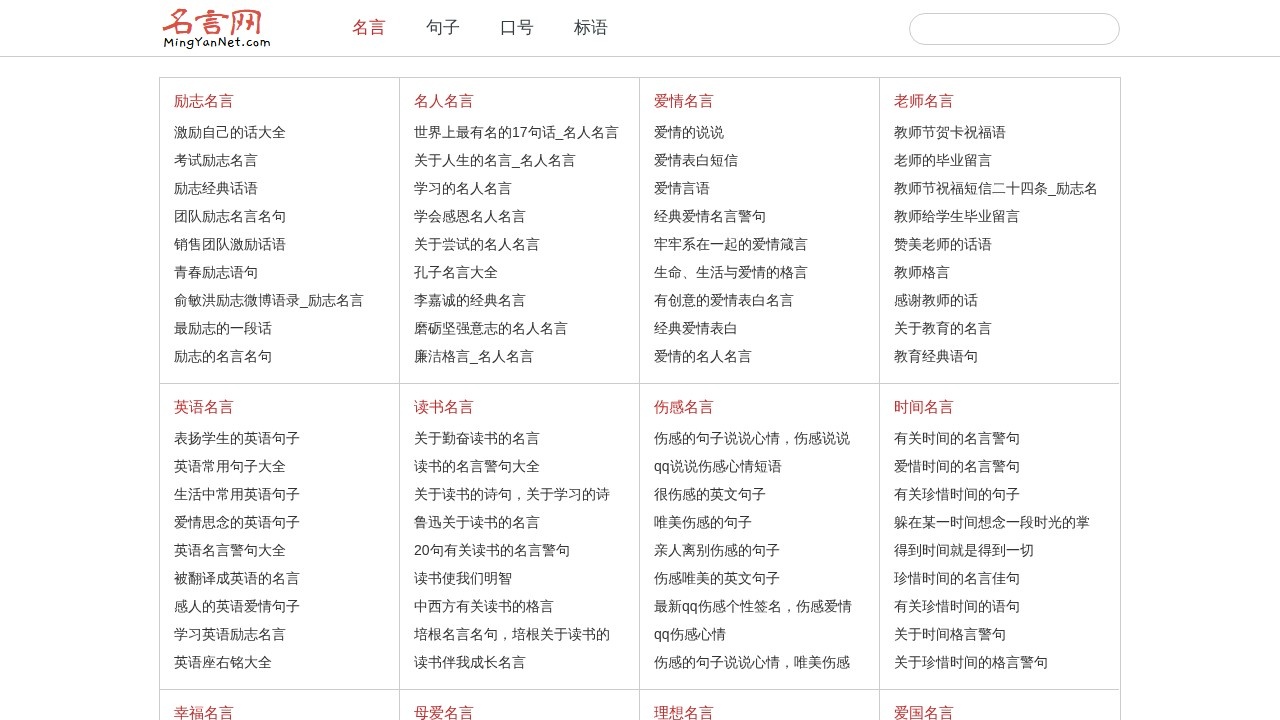Open the 口号 page
Image resolution: width=1280 pixels, height=720 pixels.
(x=515, y=28)
